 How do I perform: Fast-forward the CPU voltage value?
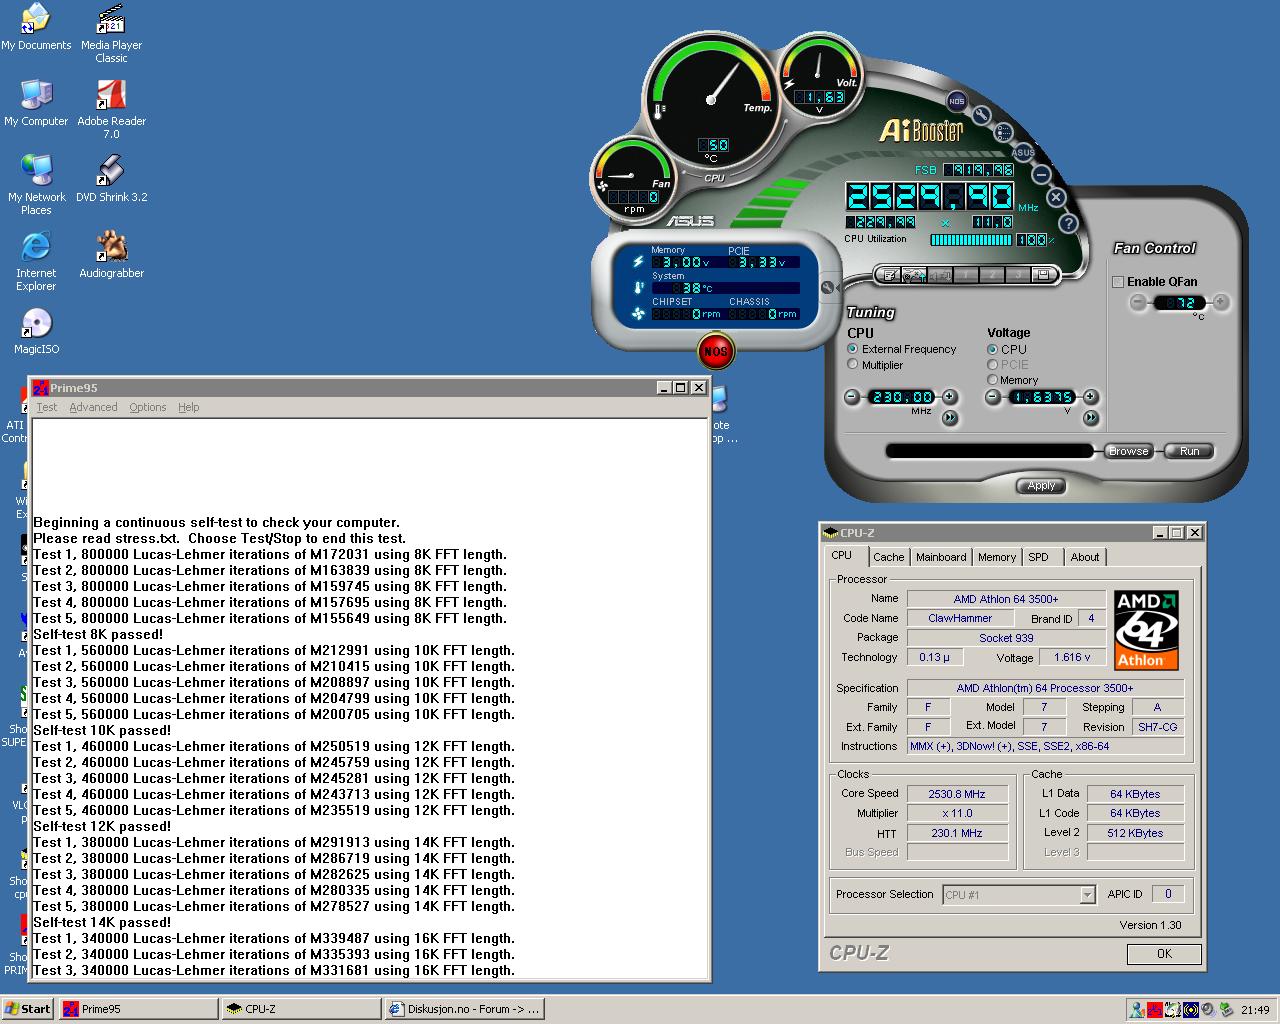coord(1090,418)
